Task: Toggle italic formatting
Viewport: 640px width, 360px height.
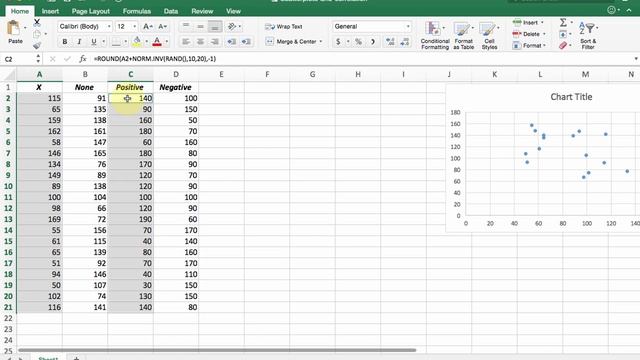Action: 79,42
